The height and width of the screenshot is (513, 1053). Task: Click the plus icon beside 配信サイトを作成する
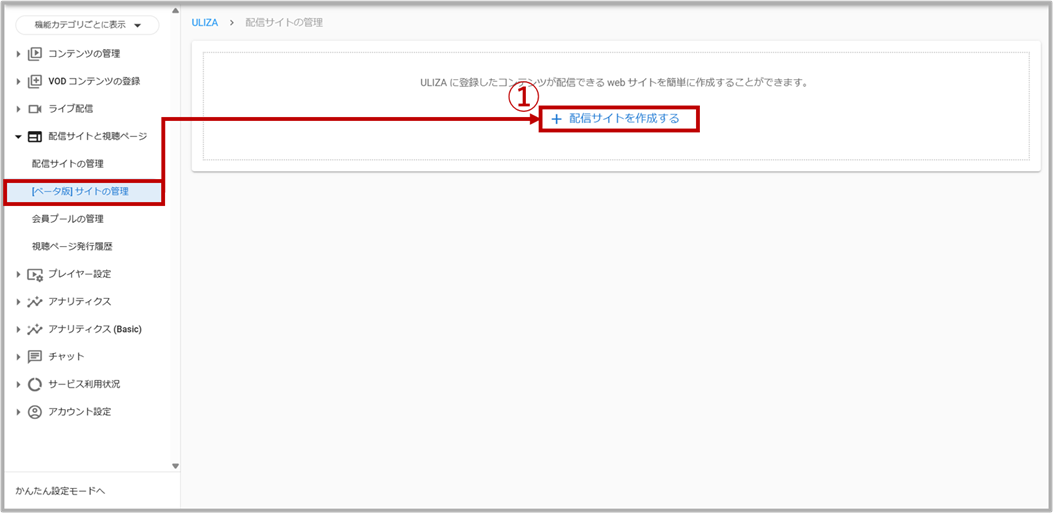tap(556, 119)
